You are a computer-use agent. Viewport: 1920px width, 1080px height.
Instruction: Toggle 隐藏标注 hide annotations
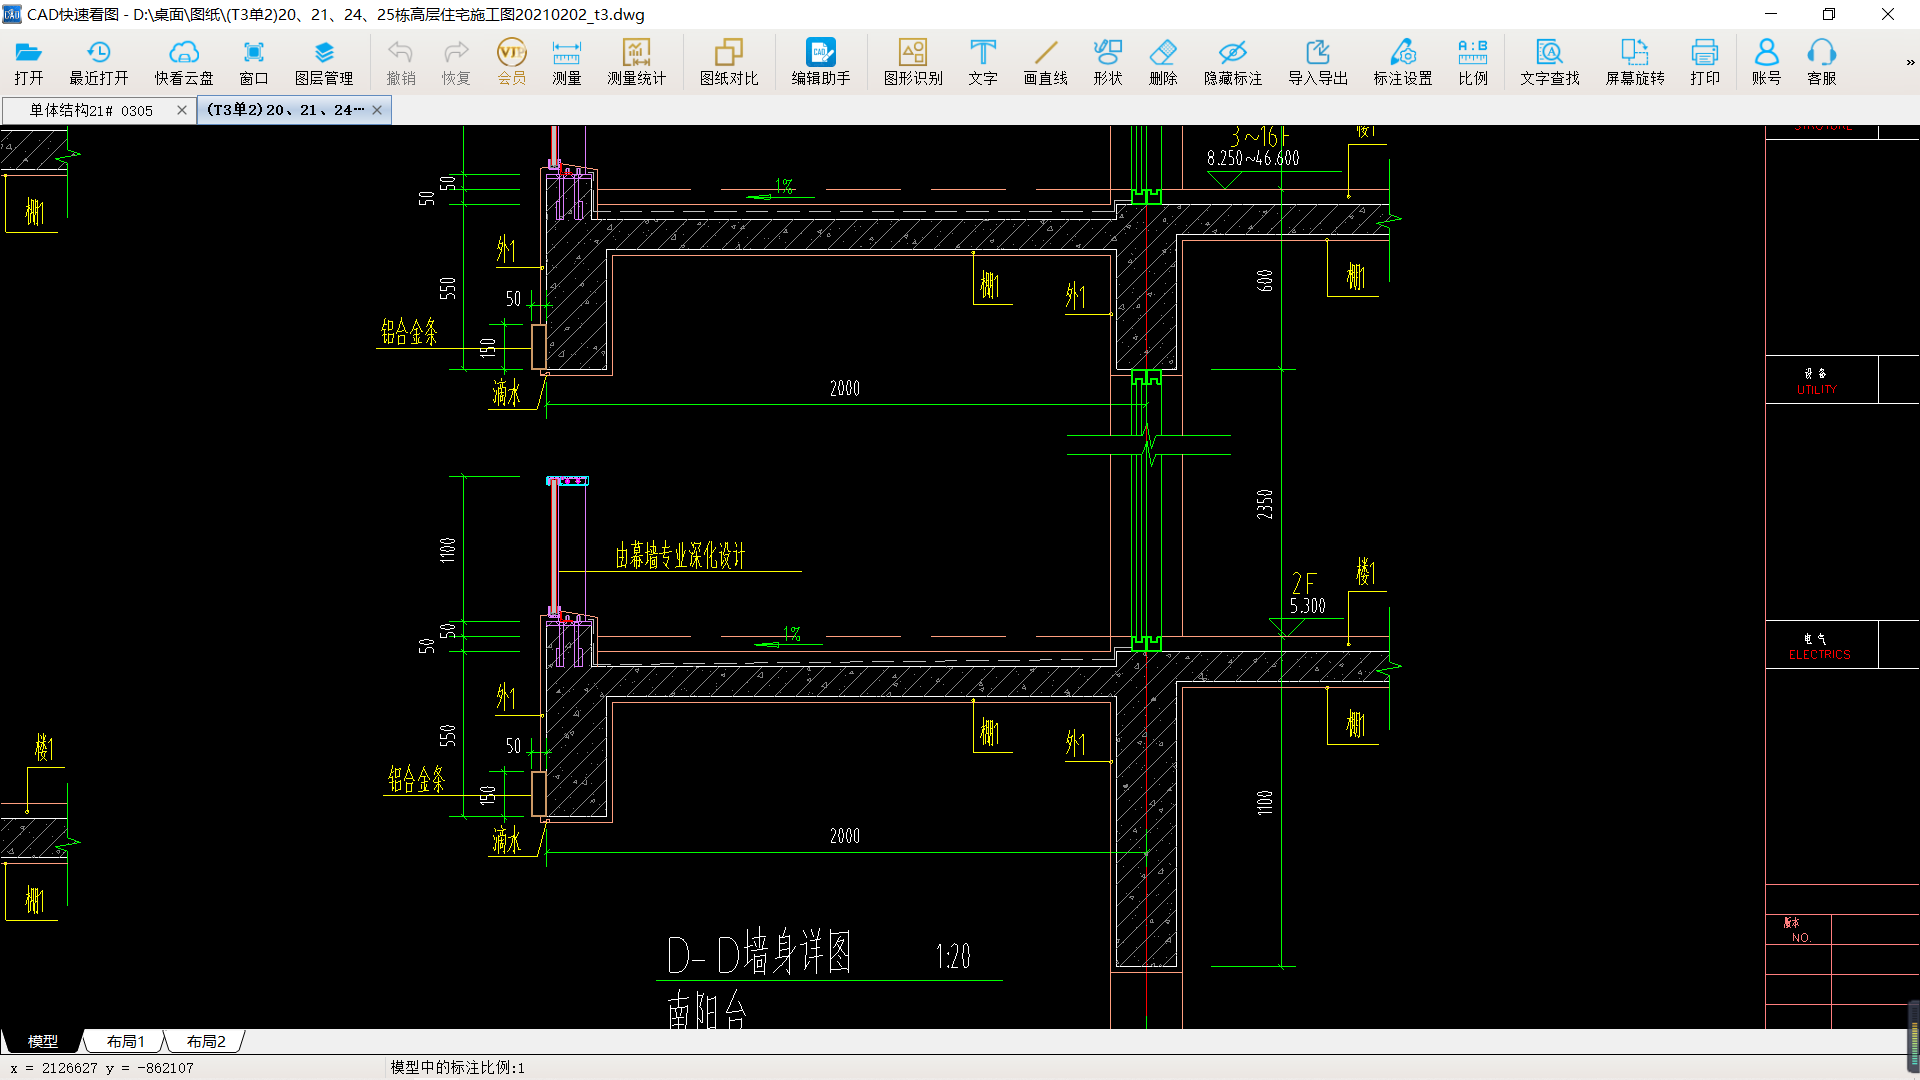1233,62
